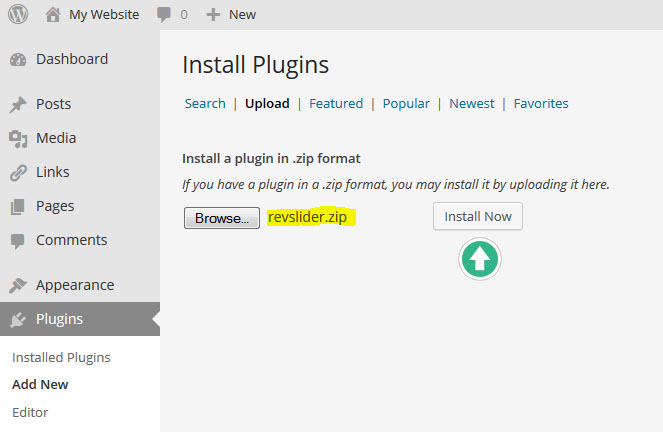The width and height of the screenshot is (663, 432).
Task: Switch to the Search tab
Action: click(x=205, y=103)
